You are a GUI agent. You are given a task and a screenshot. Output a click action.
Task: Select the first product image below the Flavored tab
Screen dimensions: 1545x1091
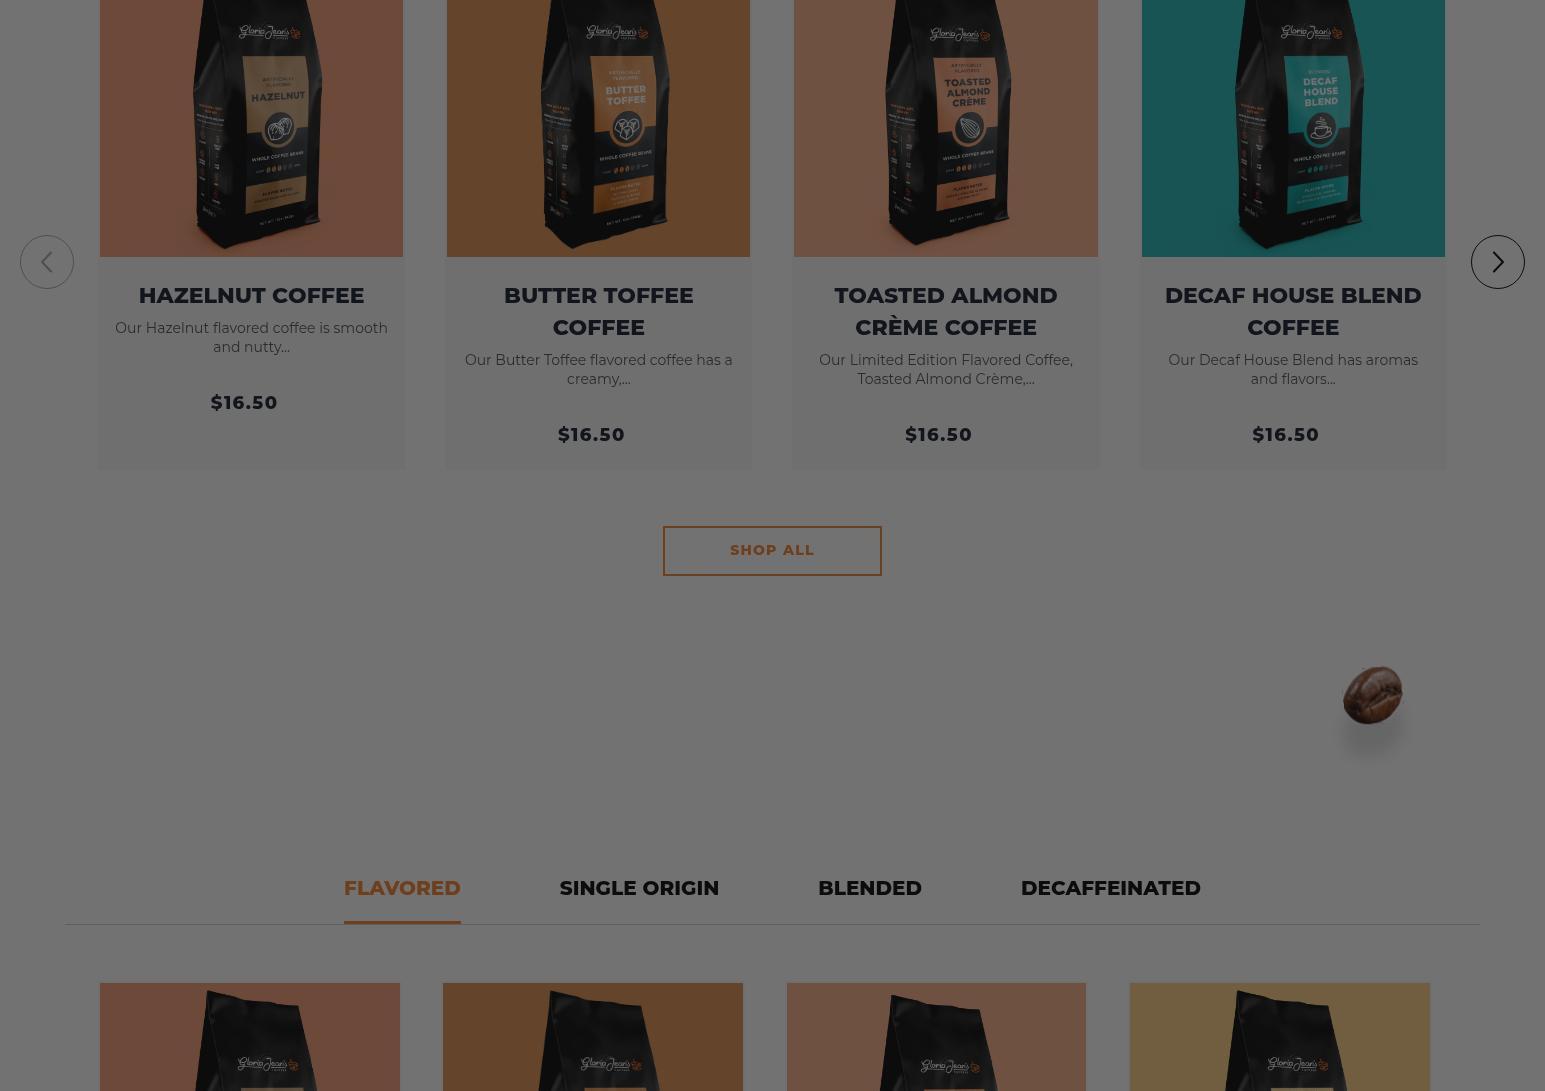[250, 1037]
